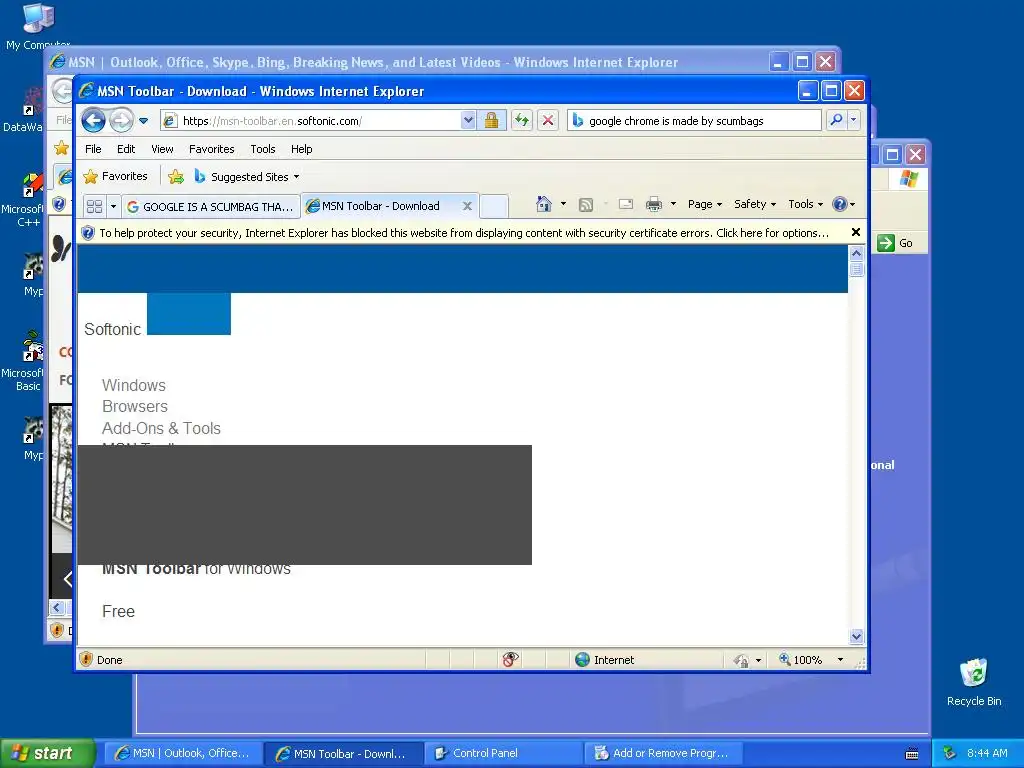Click the Read Mail envelope icon
1024x768 pixels.
(626, 204)
